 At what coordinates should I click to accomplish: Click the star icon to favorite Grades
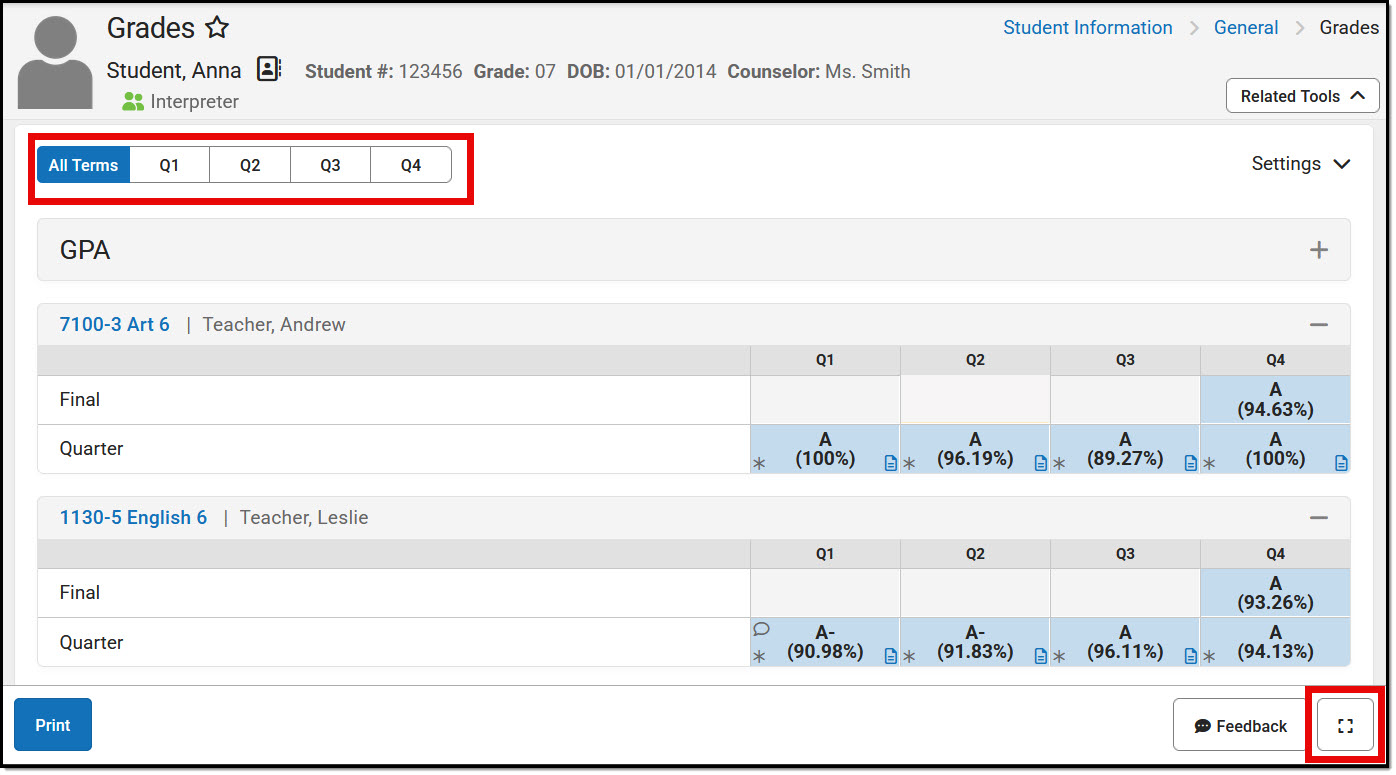coord(217,28)
